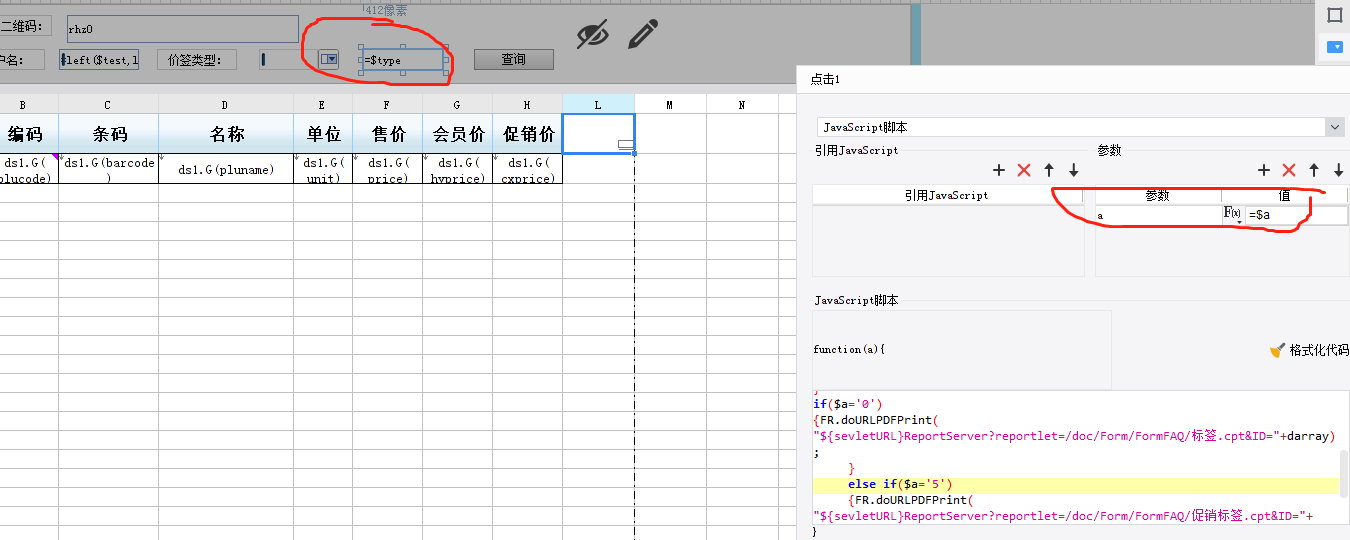
Task: Click the square icon at top right
Action: (x=1334, y=15)
